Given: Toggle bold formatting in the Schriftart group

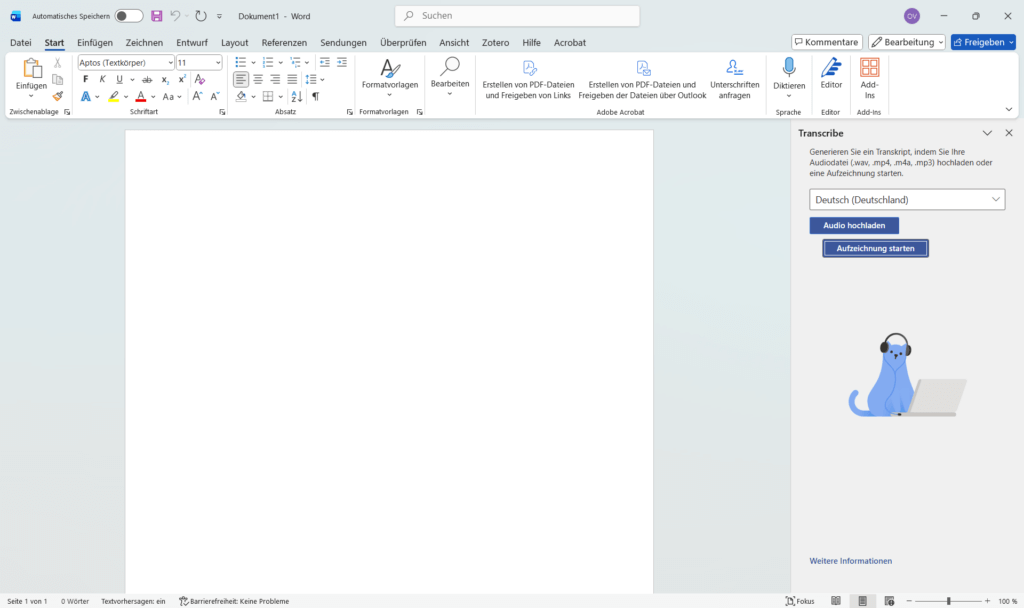Looking at the screenshot, I should [x=85, y=79].
